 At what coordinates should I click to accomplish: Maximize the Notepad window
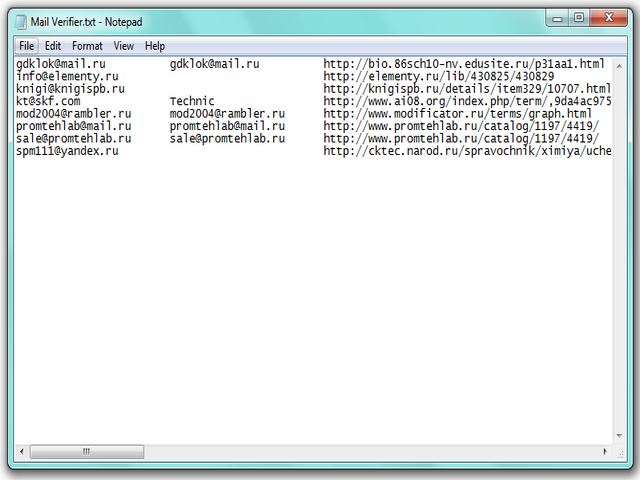pyautogui.click(x=580, y=17)
